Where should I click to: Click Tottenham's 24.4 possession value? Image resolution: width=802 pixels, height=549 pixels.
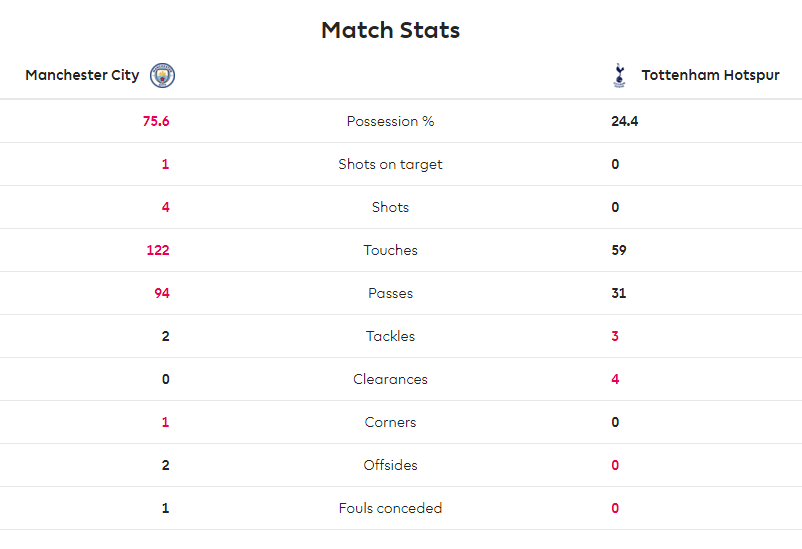tap(624, 121)
